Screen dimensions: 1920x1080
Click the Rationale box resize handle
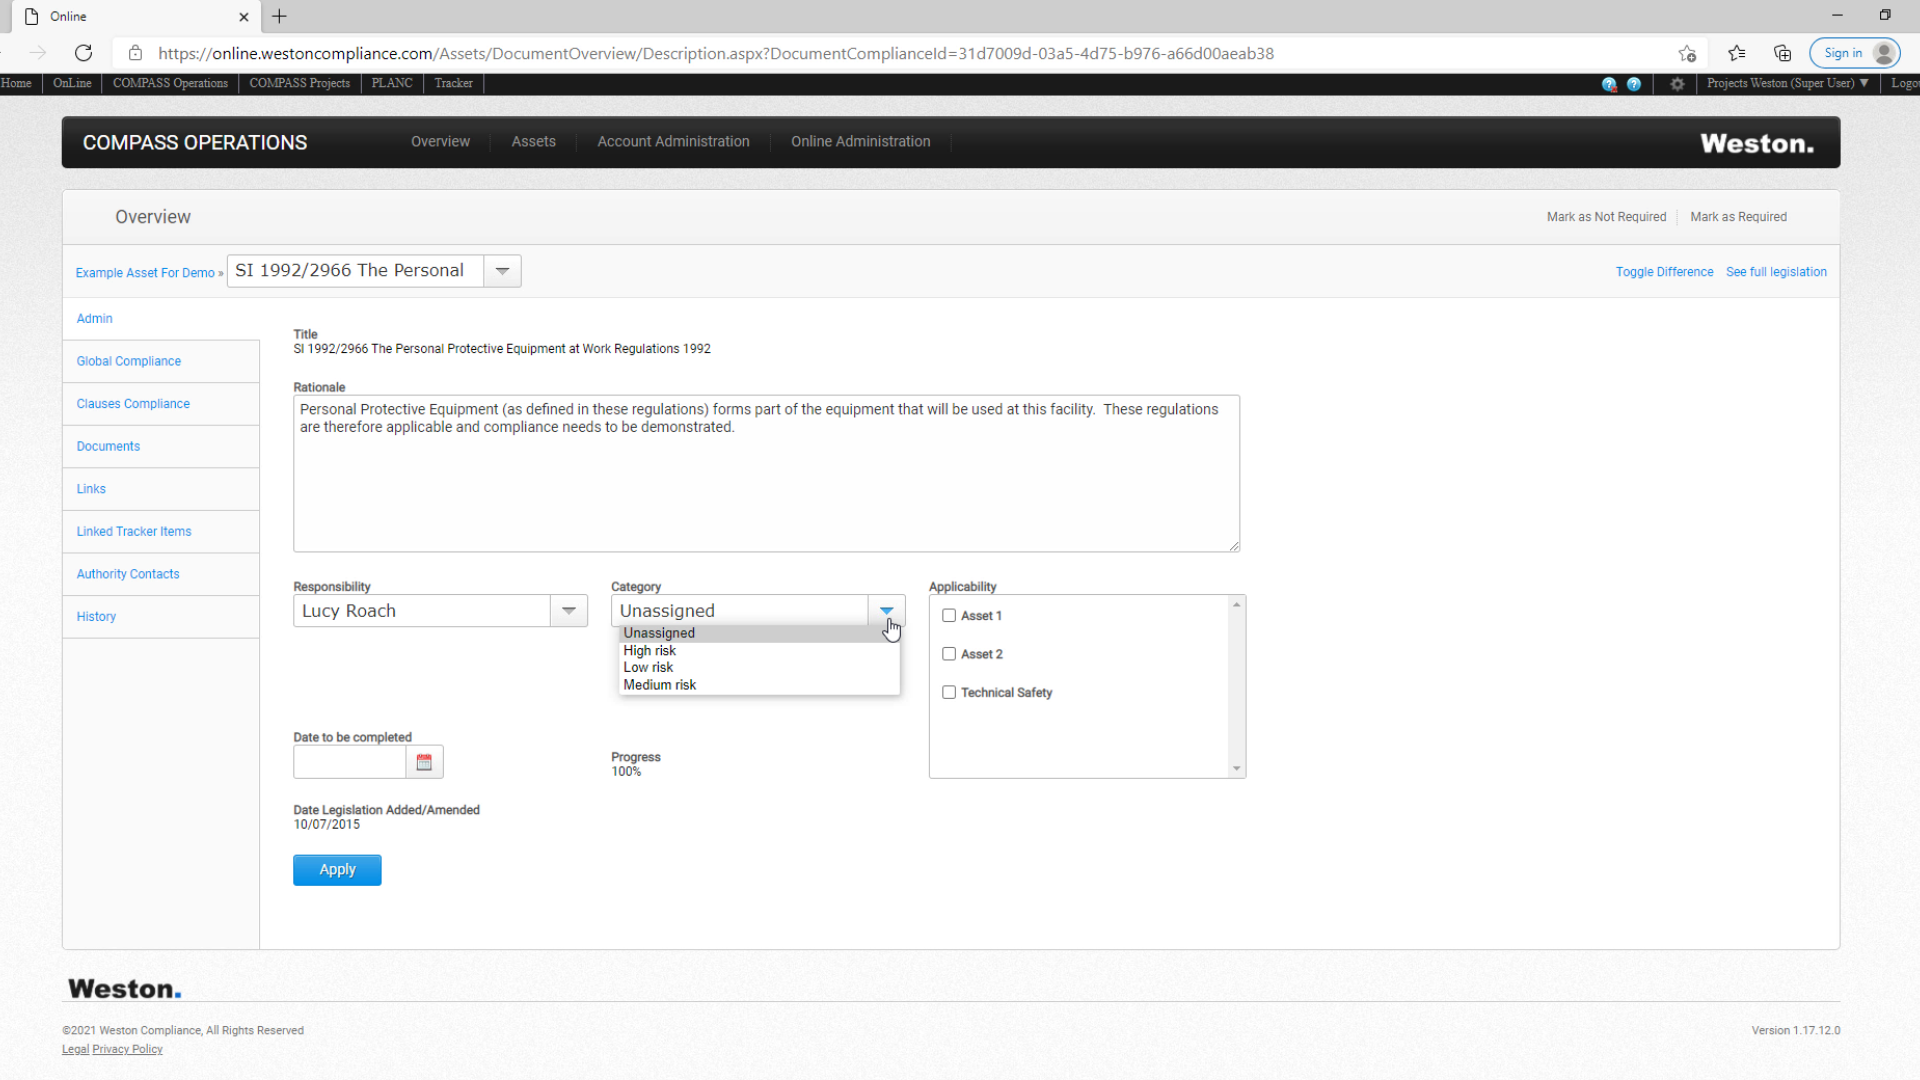coord(1234,546)
